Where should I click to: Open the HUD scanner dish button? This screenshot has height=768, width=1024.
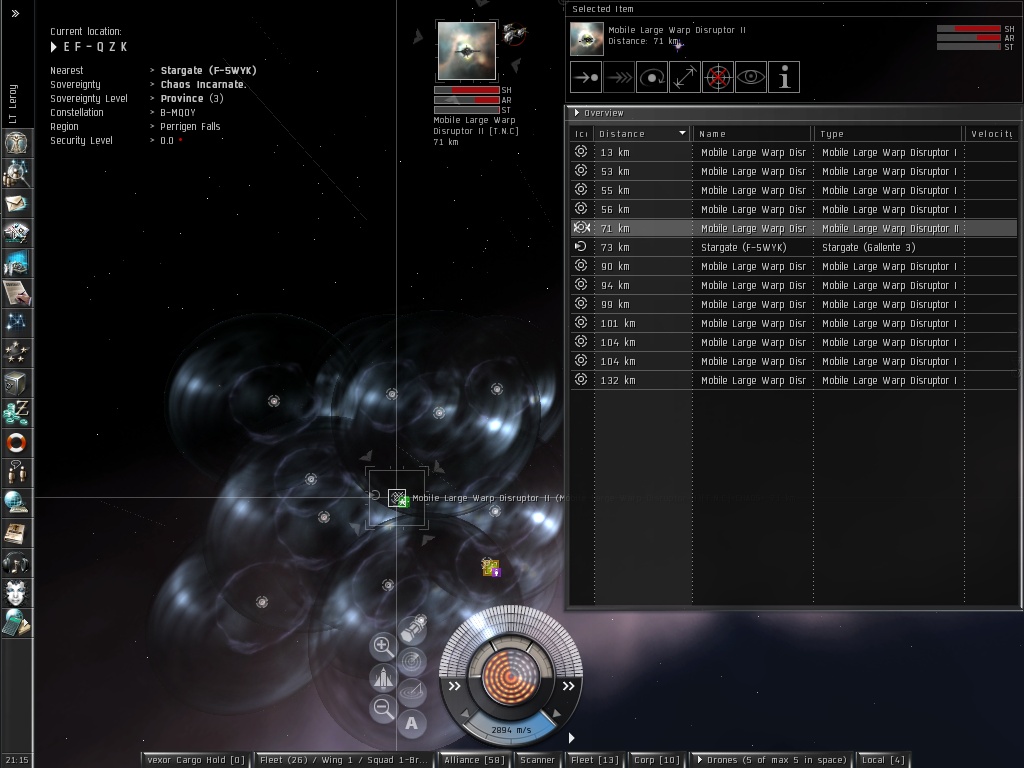click(x=411, y=691)
